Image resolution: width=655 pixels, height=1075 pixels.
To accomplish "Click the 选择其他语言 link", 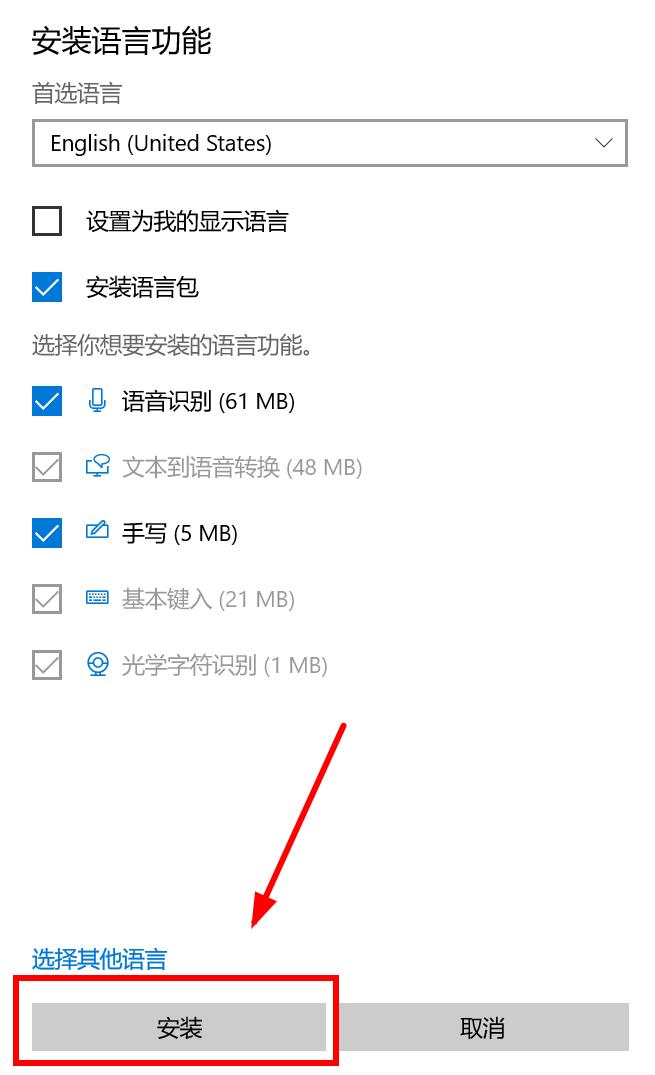I will coord(99,958).
